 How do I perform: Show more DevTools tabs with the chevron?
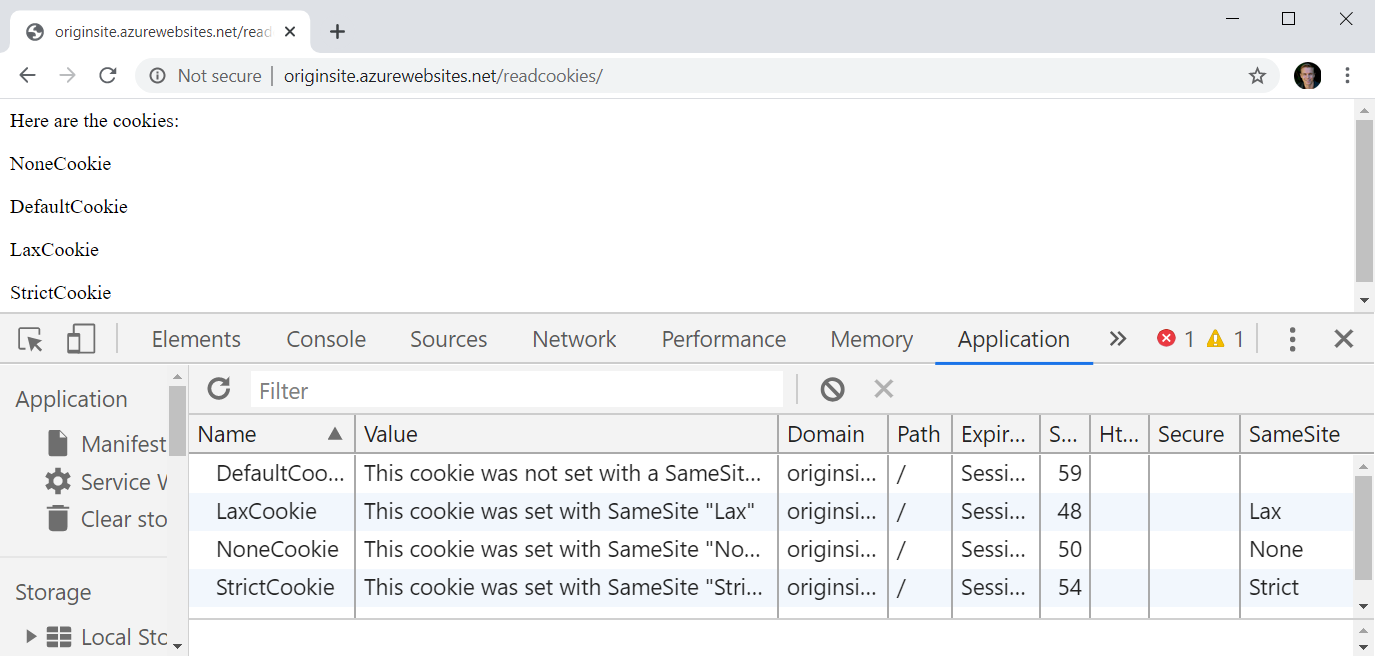[1118, 340]
